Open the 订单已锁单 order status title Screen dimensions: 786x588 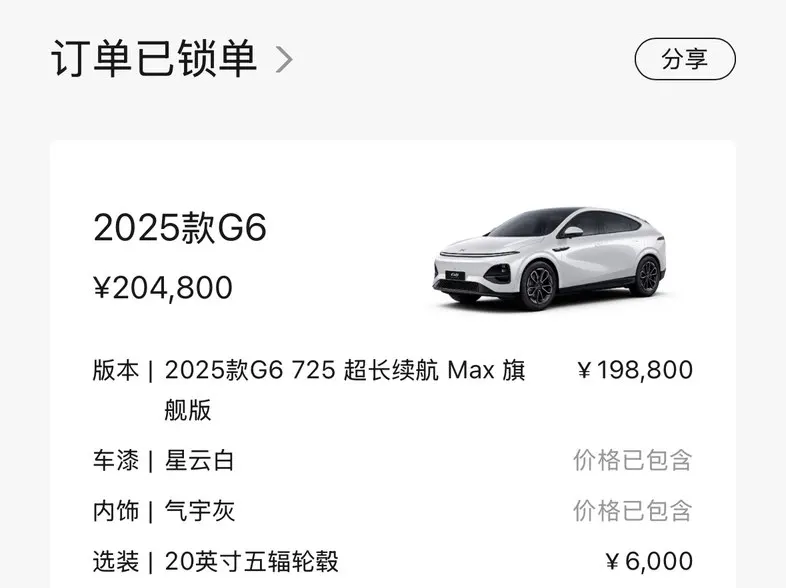(154, 59)
